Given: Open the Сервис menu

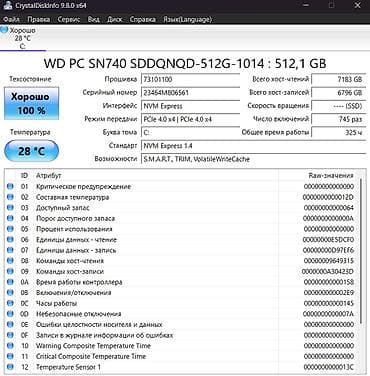Looking at the screenshot, I should (69, 19).
